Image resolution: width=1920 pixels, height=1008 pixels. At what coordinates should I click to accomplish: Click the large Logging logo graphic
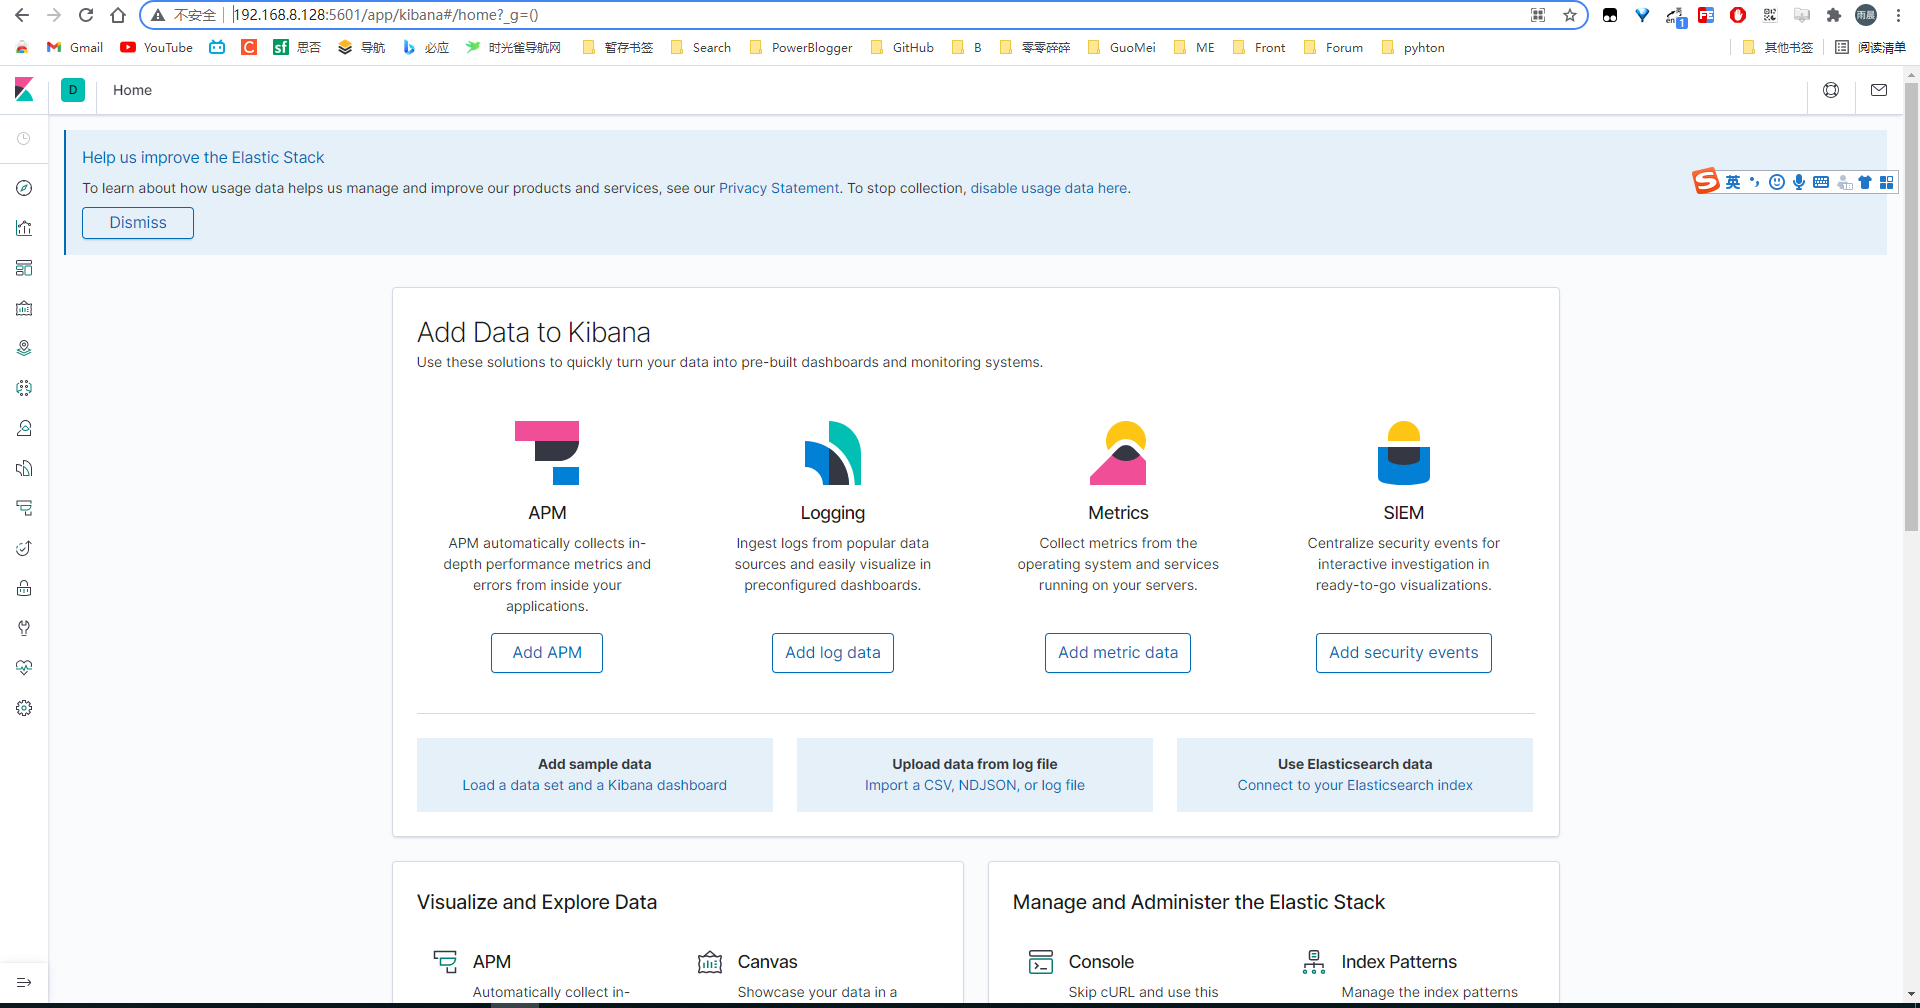[x=833, y=453]
